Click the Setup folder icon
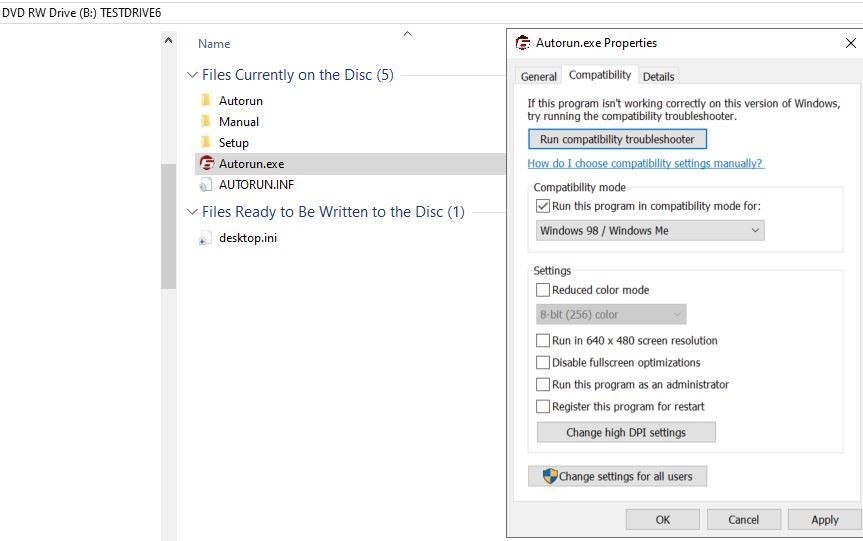The width and height of the screenshot is (863, 541). (206, 142)
